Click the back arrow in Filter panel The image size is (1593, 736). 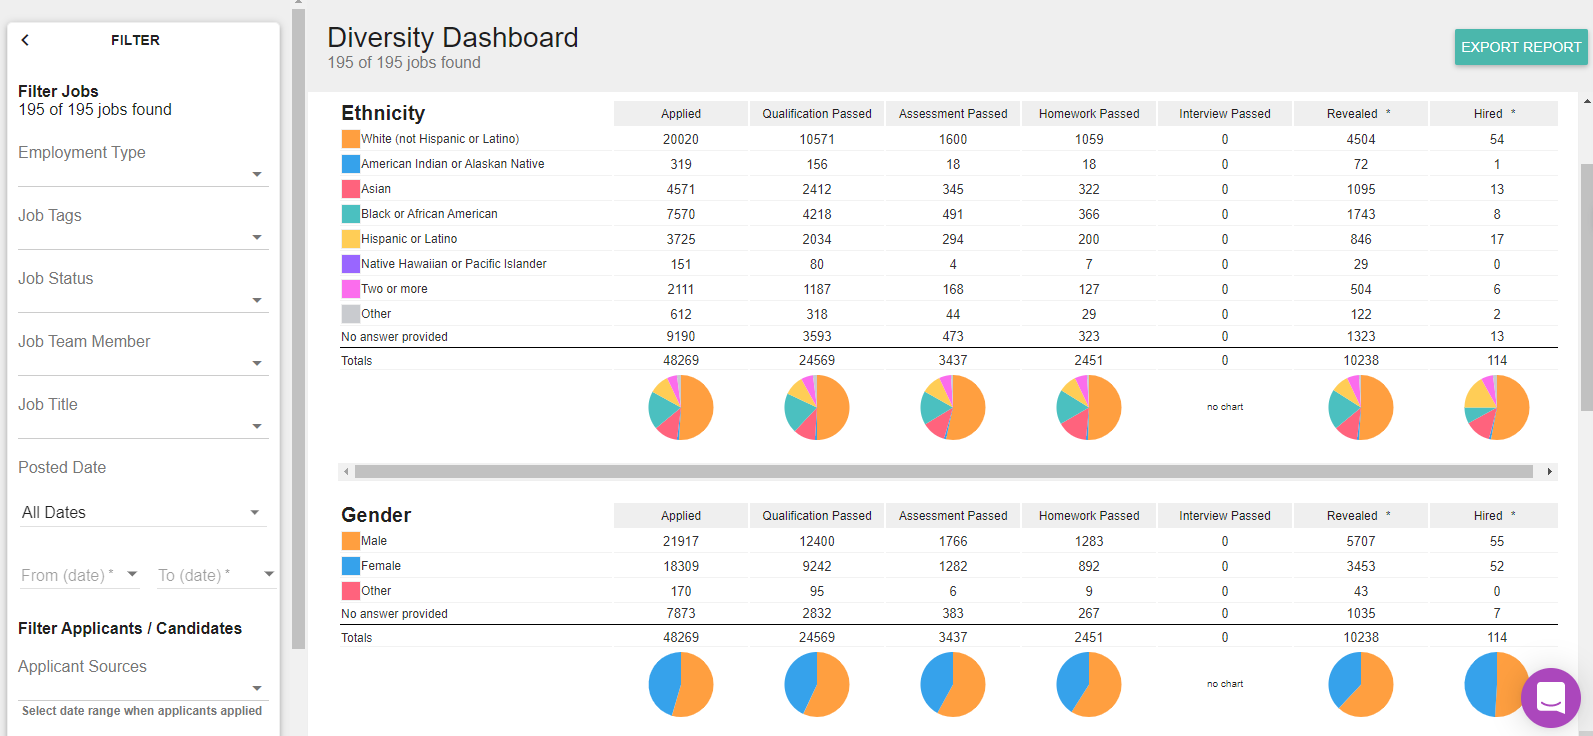tap(25, 40)
